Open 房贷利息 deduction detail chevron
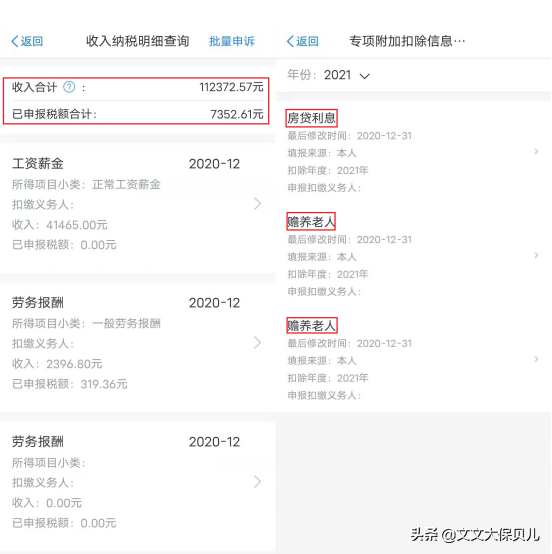The height and width of the screenshot is (554, 552). point(536,152)
